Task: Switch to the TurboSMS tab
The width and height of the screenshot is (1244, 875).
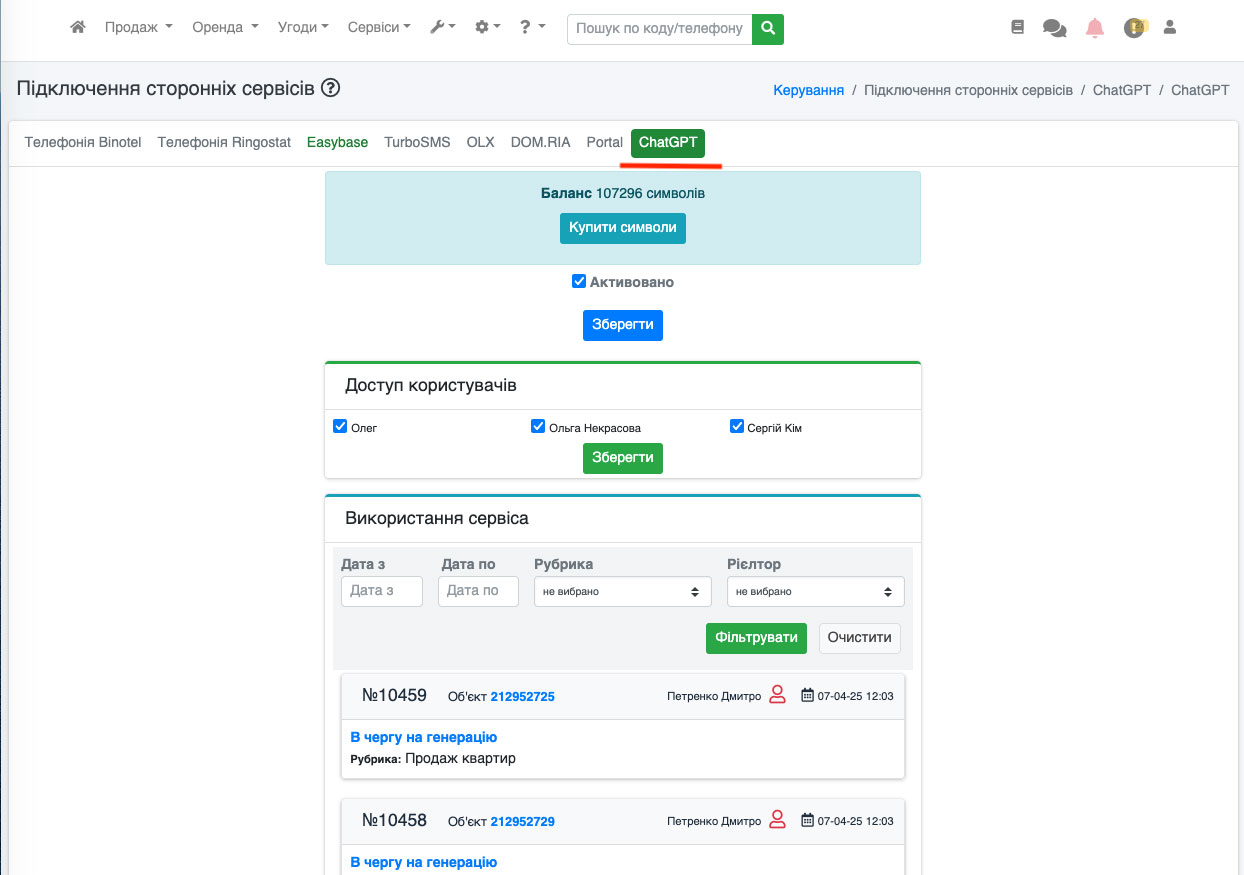Action: 417,142
